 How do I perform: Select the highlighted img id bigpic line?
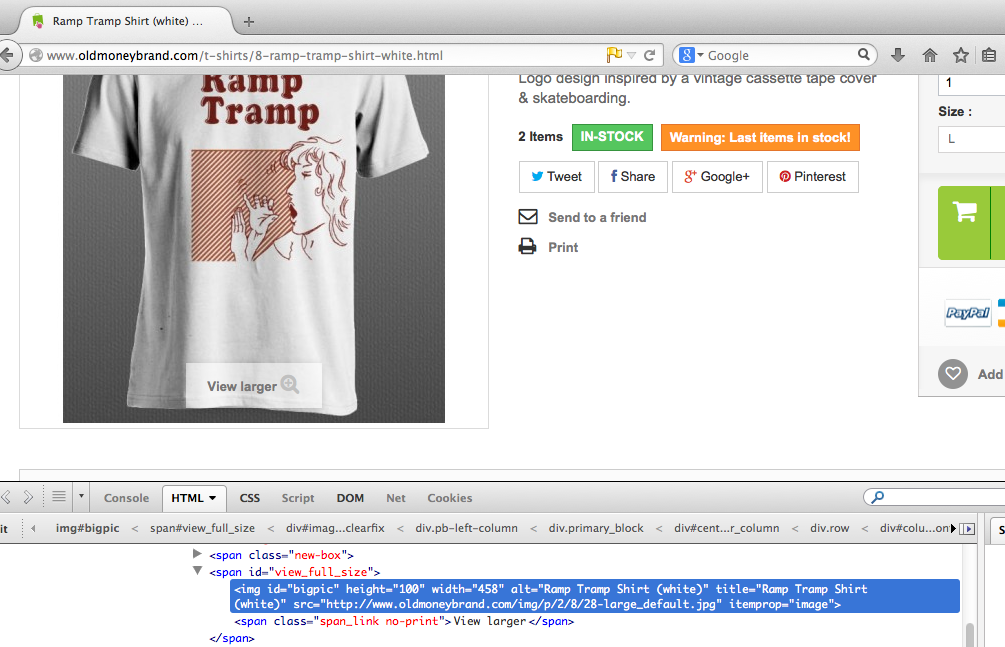coord(595,596)
